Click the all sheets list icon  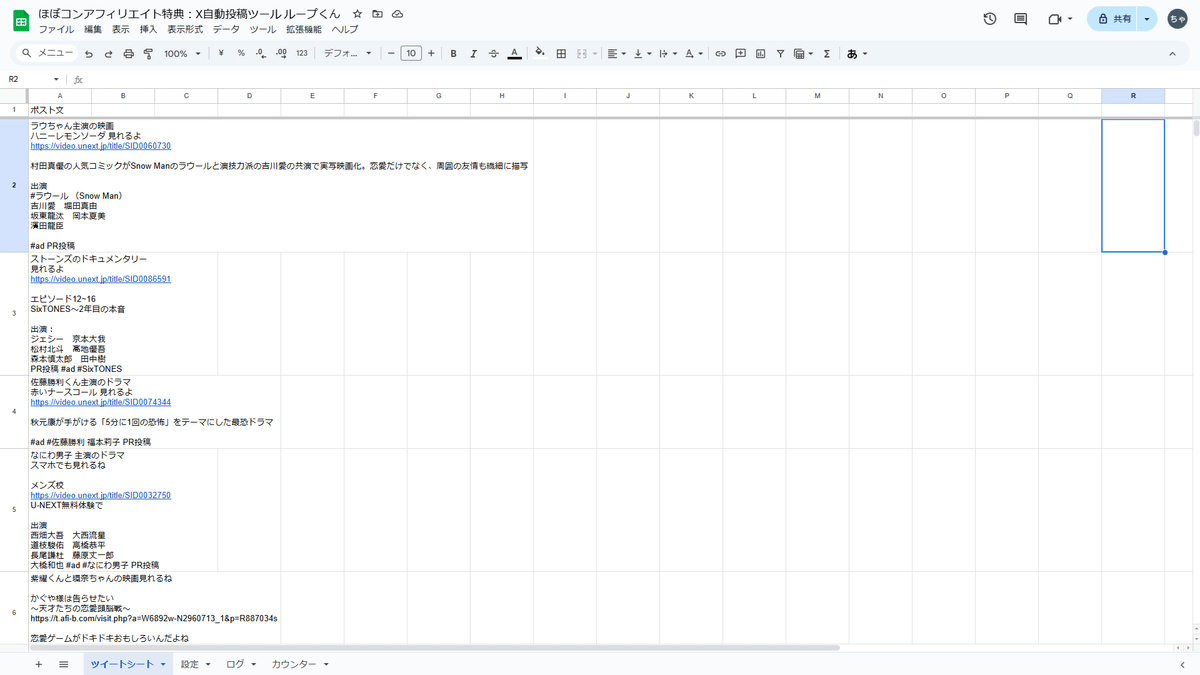pyautogui.click(x=64, y=664)
